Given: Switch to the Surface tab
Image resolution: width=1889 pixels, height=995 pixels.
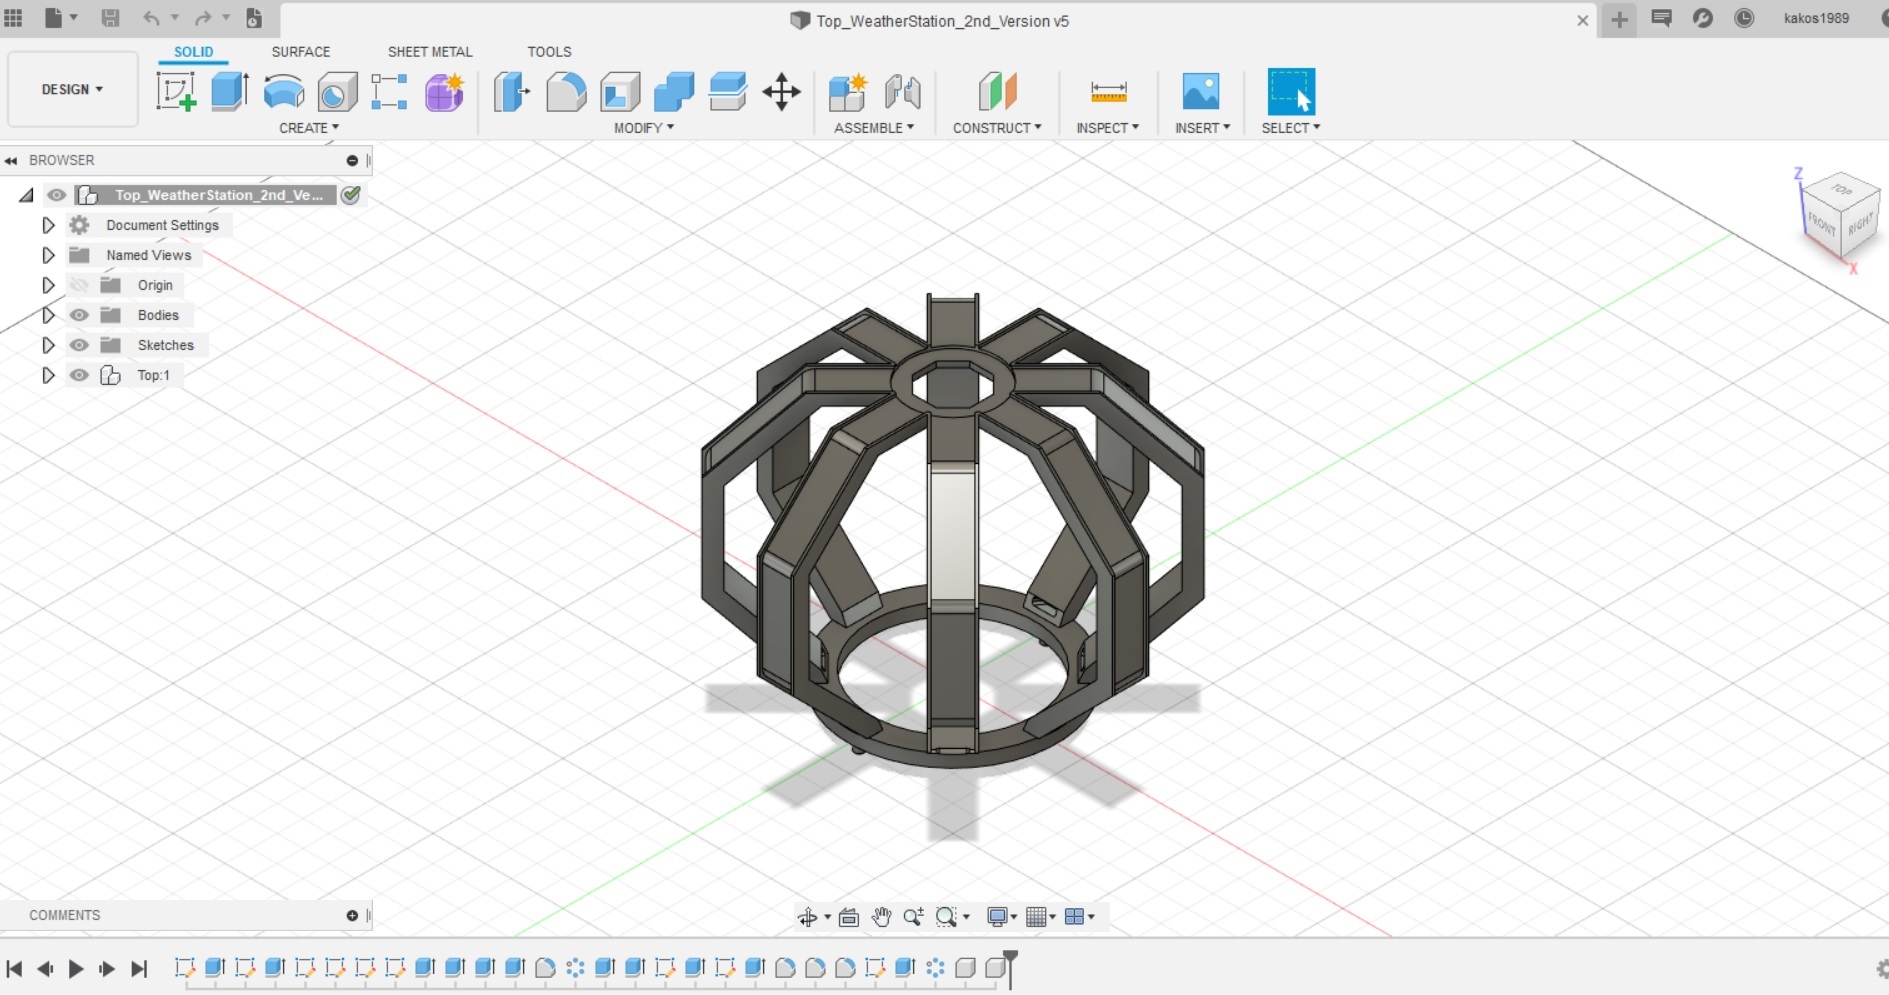Looking at the screenshot, I should click(300, 51).
